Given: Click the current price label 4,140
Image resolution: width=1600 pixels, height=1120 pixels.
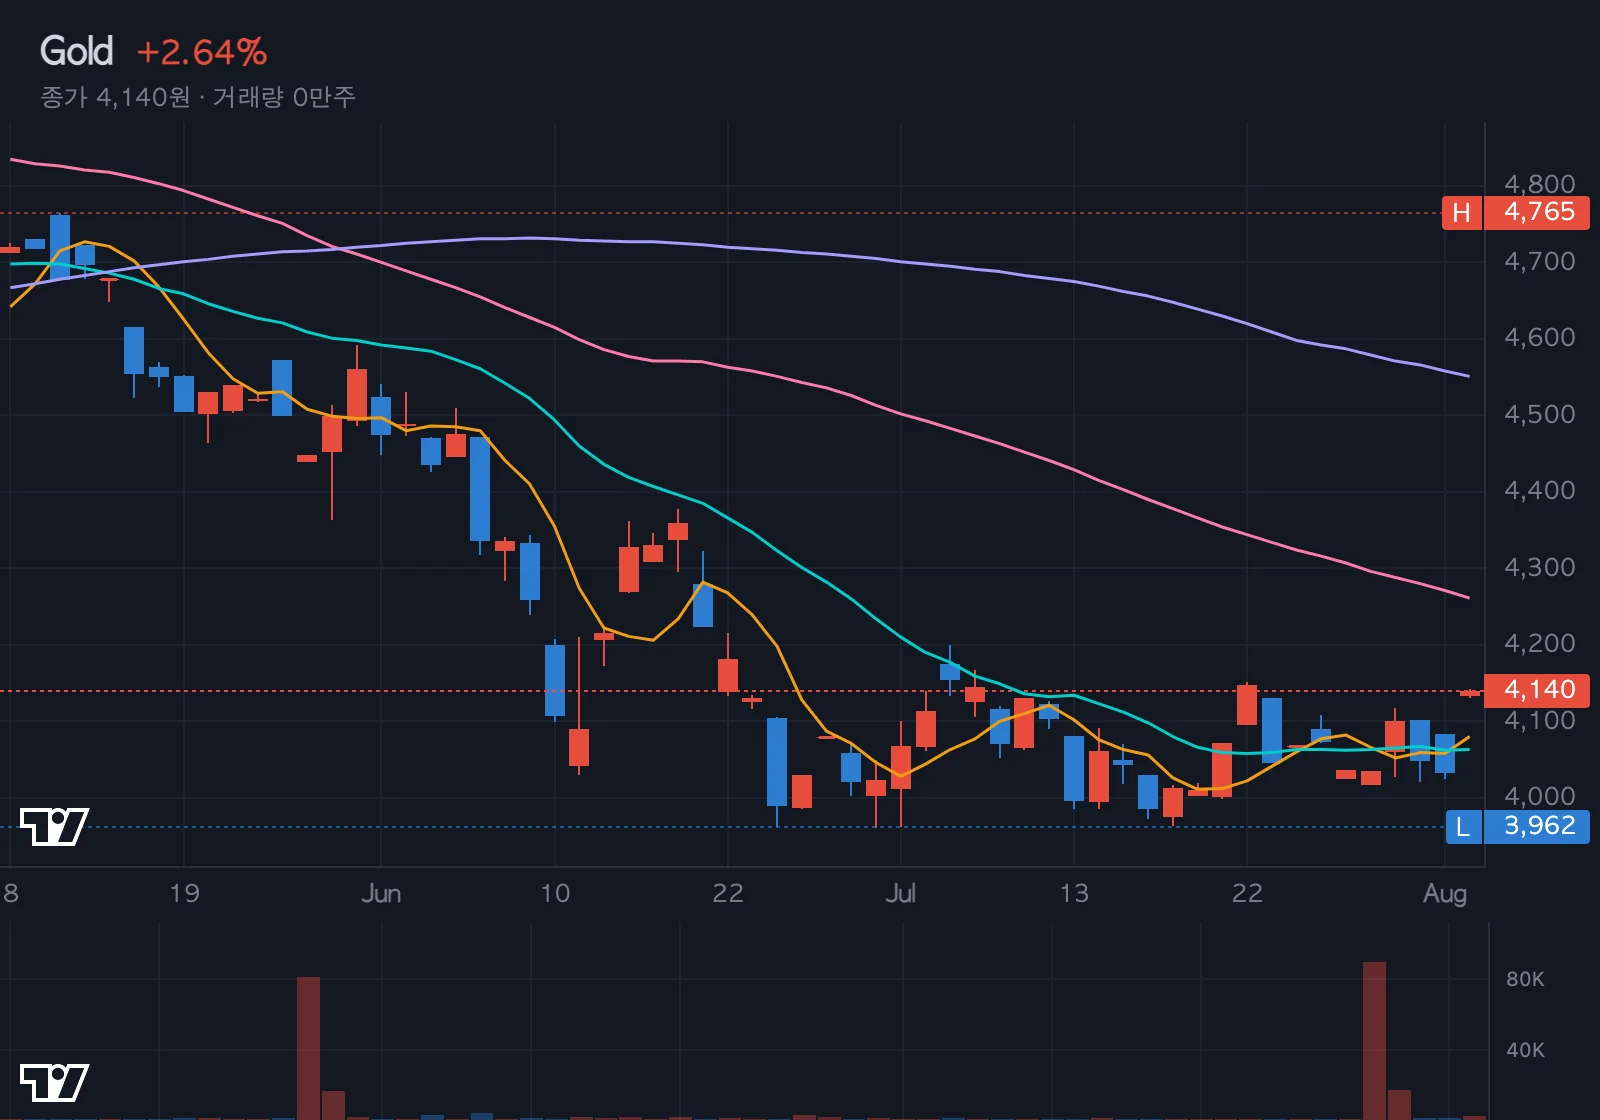Looking at the screenshot, I should (1538, 690).
